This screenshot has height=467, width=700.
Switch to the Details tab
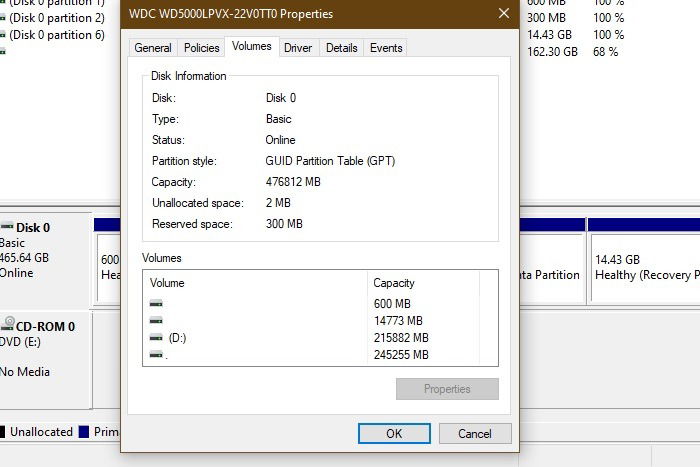tap(342, 48)
